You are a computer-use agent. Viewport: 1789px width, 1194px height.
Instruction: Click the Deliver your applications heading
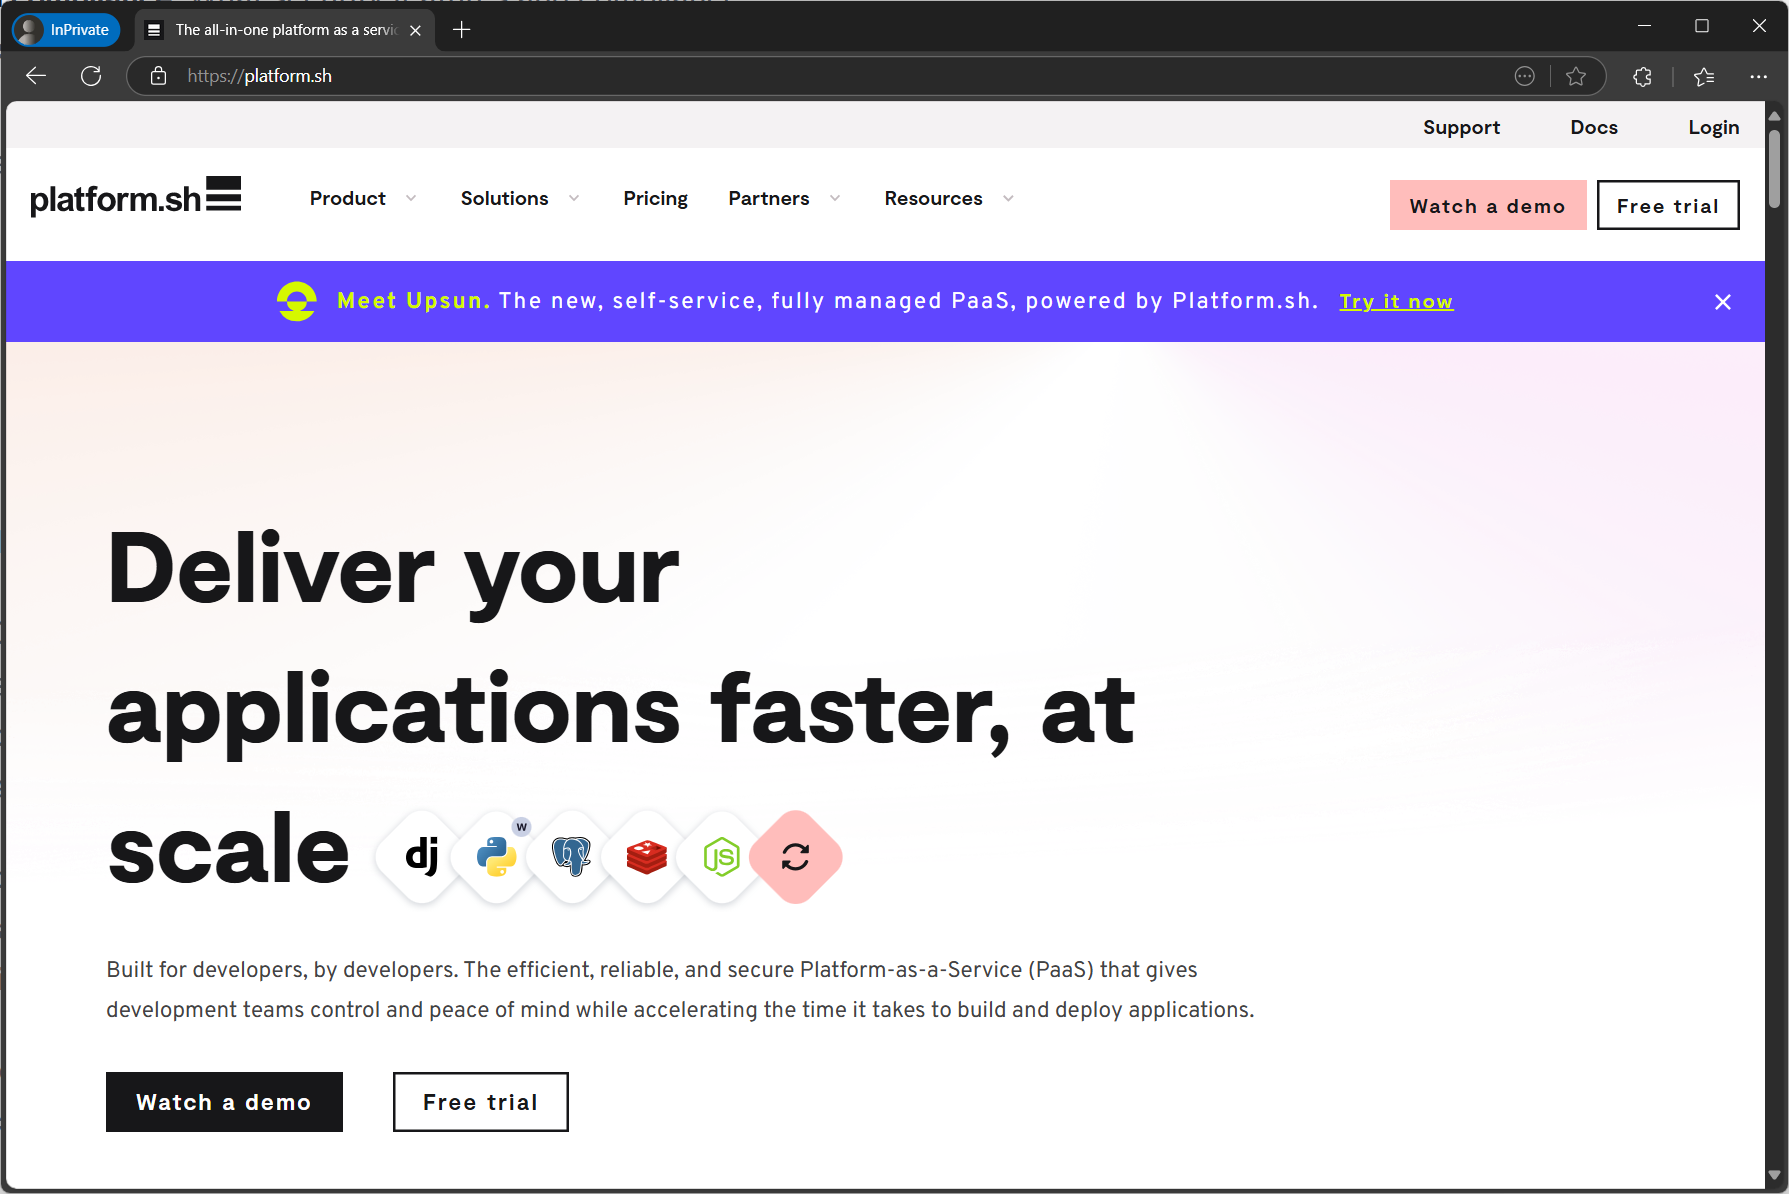click(x=622, y=709)
